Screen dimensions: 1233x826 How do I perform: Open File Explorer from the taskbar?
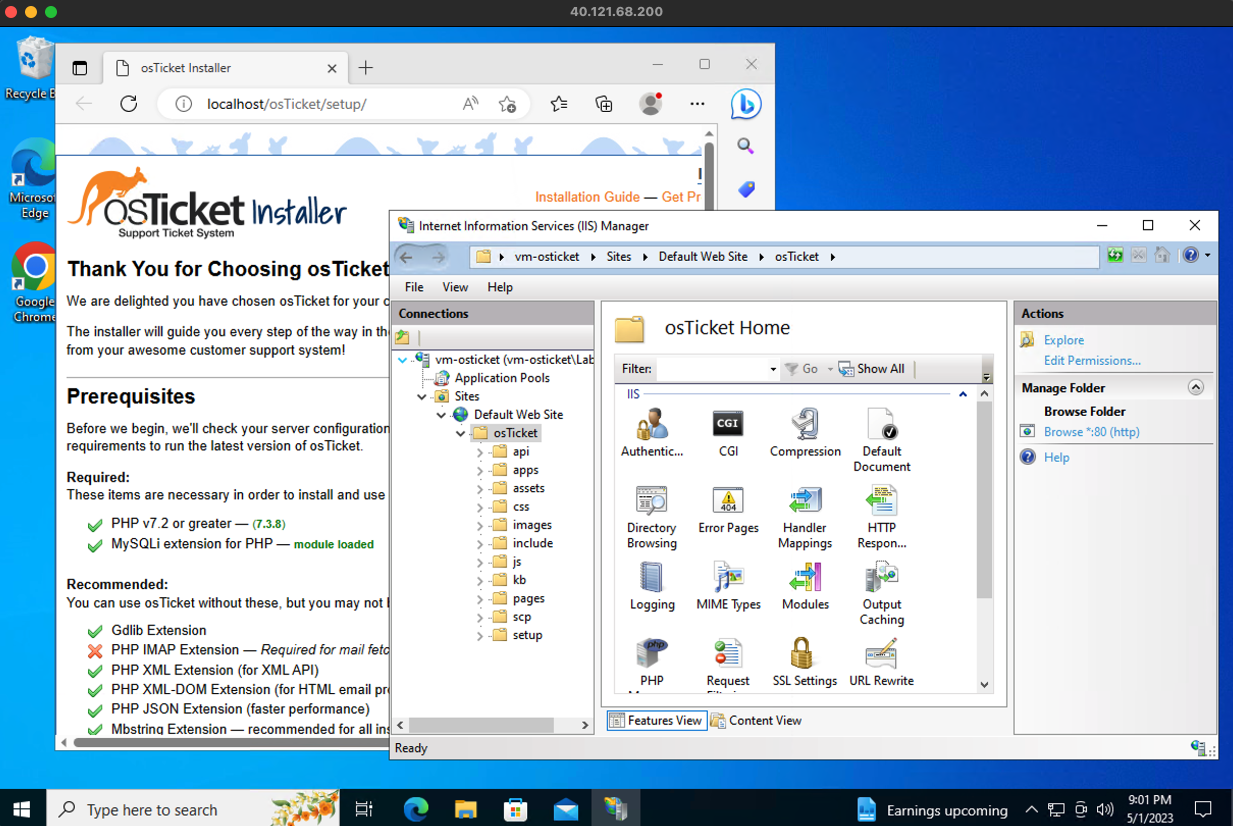[465, 809]
